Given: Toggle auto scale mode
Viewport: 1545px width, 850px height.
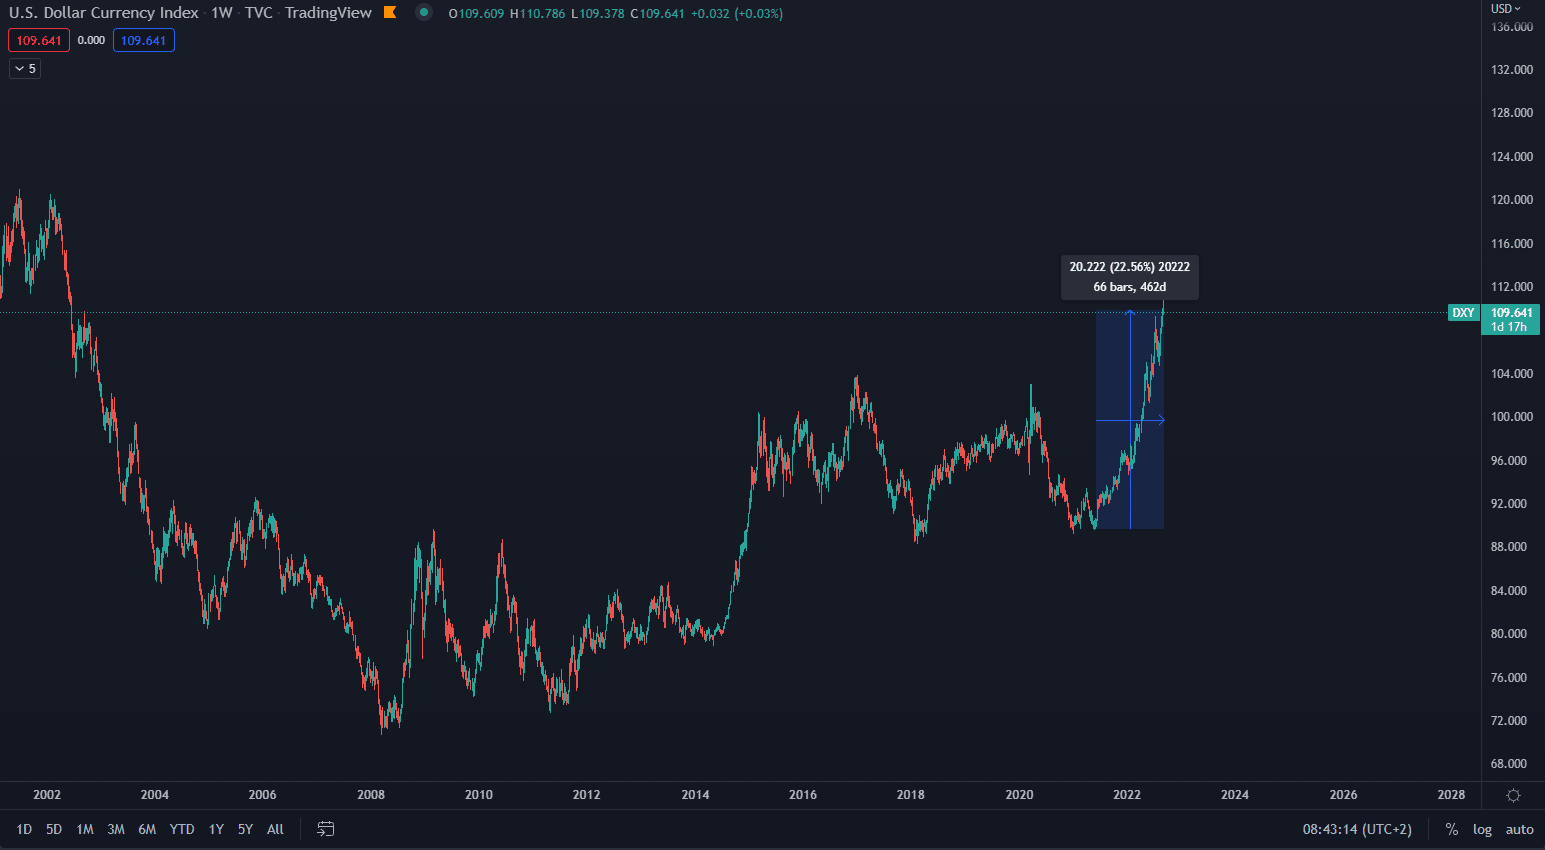Looking at the screenshot, I should coord(1519,829).
